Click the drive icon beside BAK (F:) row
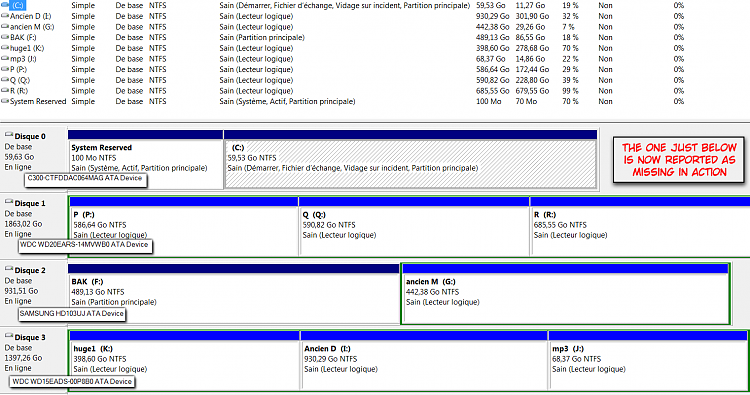750x395 pixels. [x=5, y=37]
